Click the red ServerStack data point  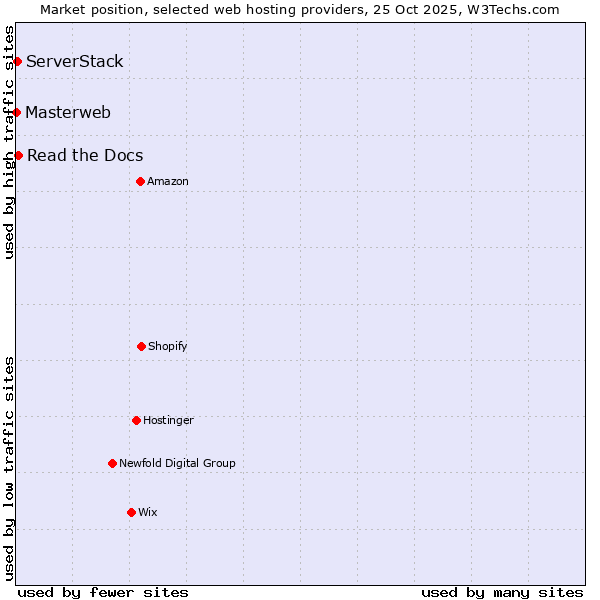click(x=17, y=62)
